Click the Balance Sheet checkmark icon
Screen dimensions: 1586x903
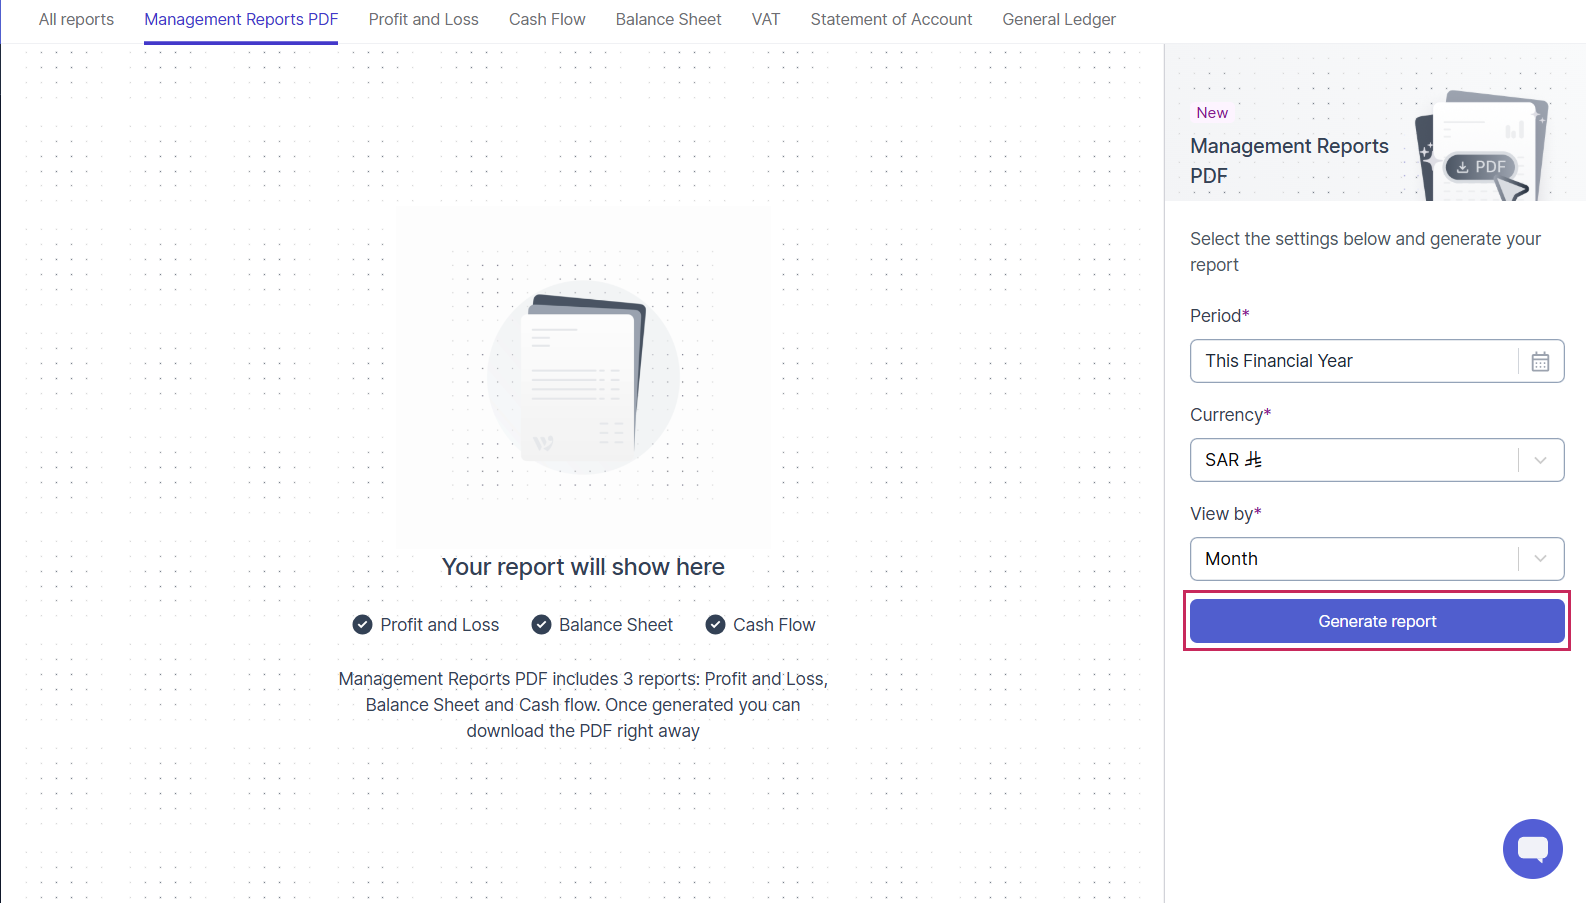click(541, 625)
